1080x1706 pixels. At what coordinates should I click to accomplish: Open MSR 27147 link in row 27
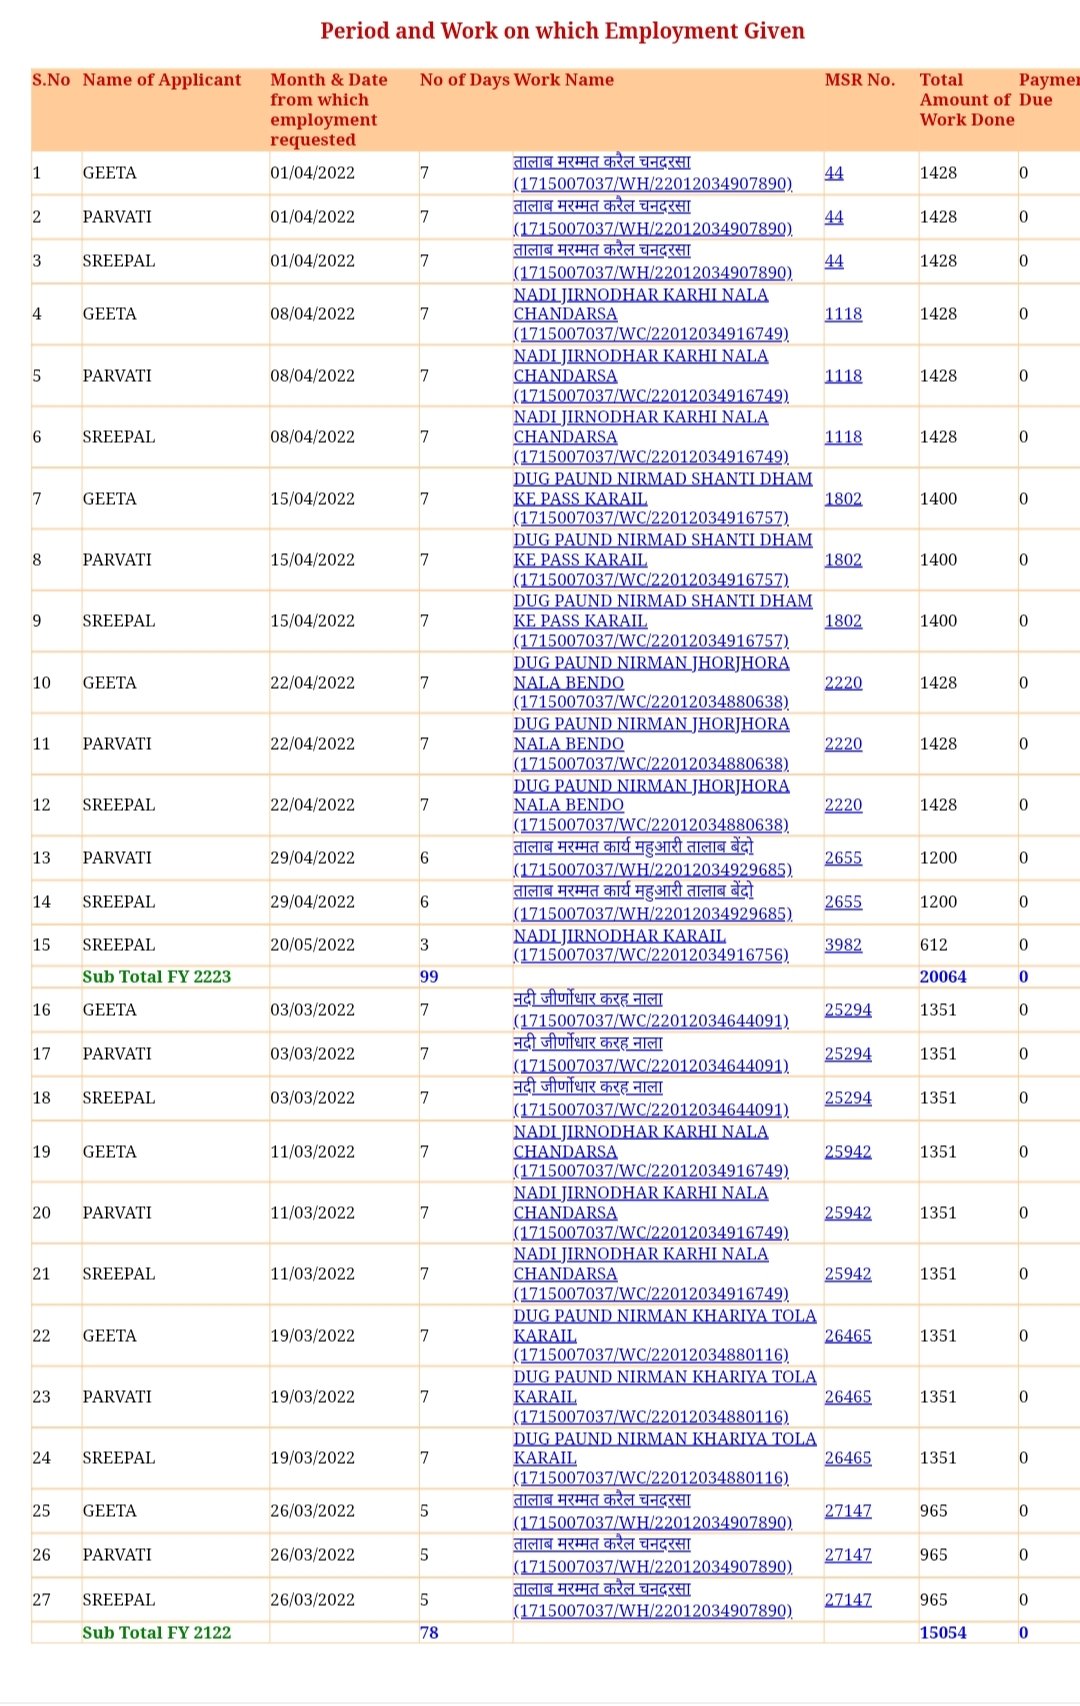[x=848, y=1600]
